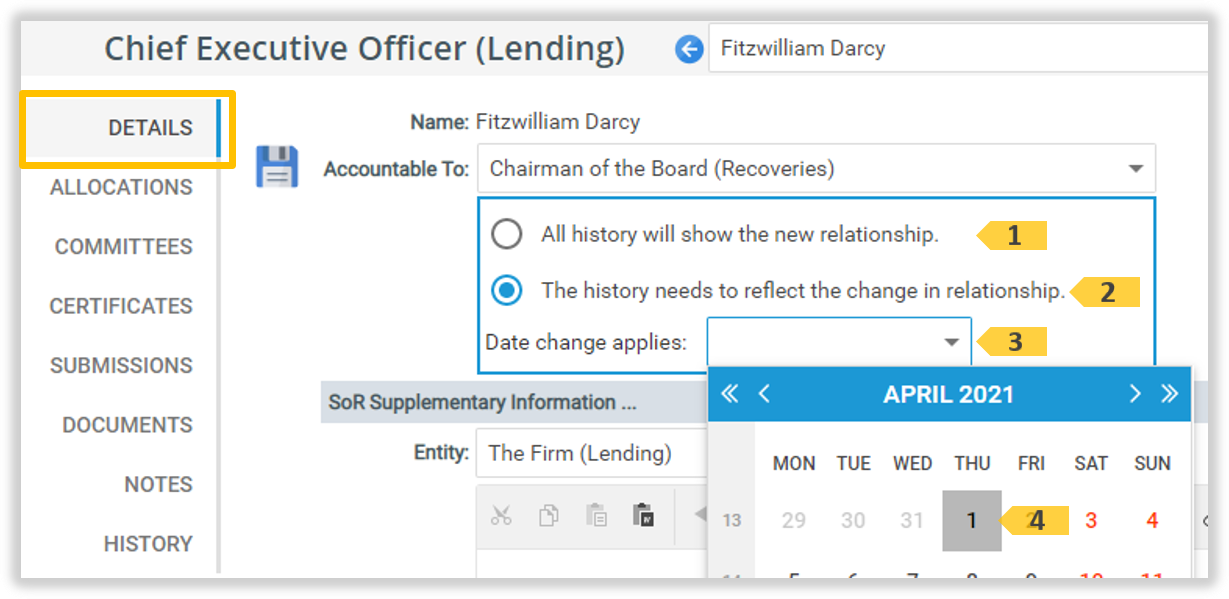Jump forward one year with double-right arrow
The image size is (1229, 599).
[1169, 394]
